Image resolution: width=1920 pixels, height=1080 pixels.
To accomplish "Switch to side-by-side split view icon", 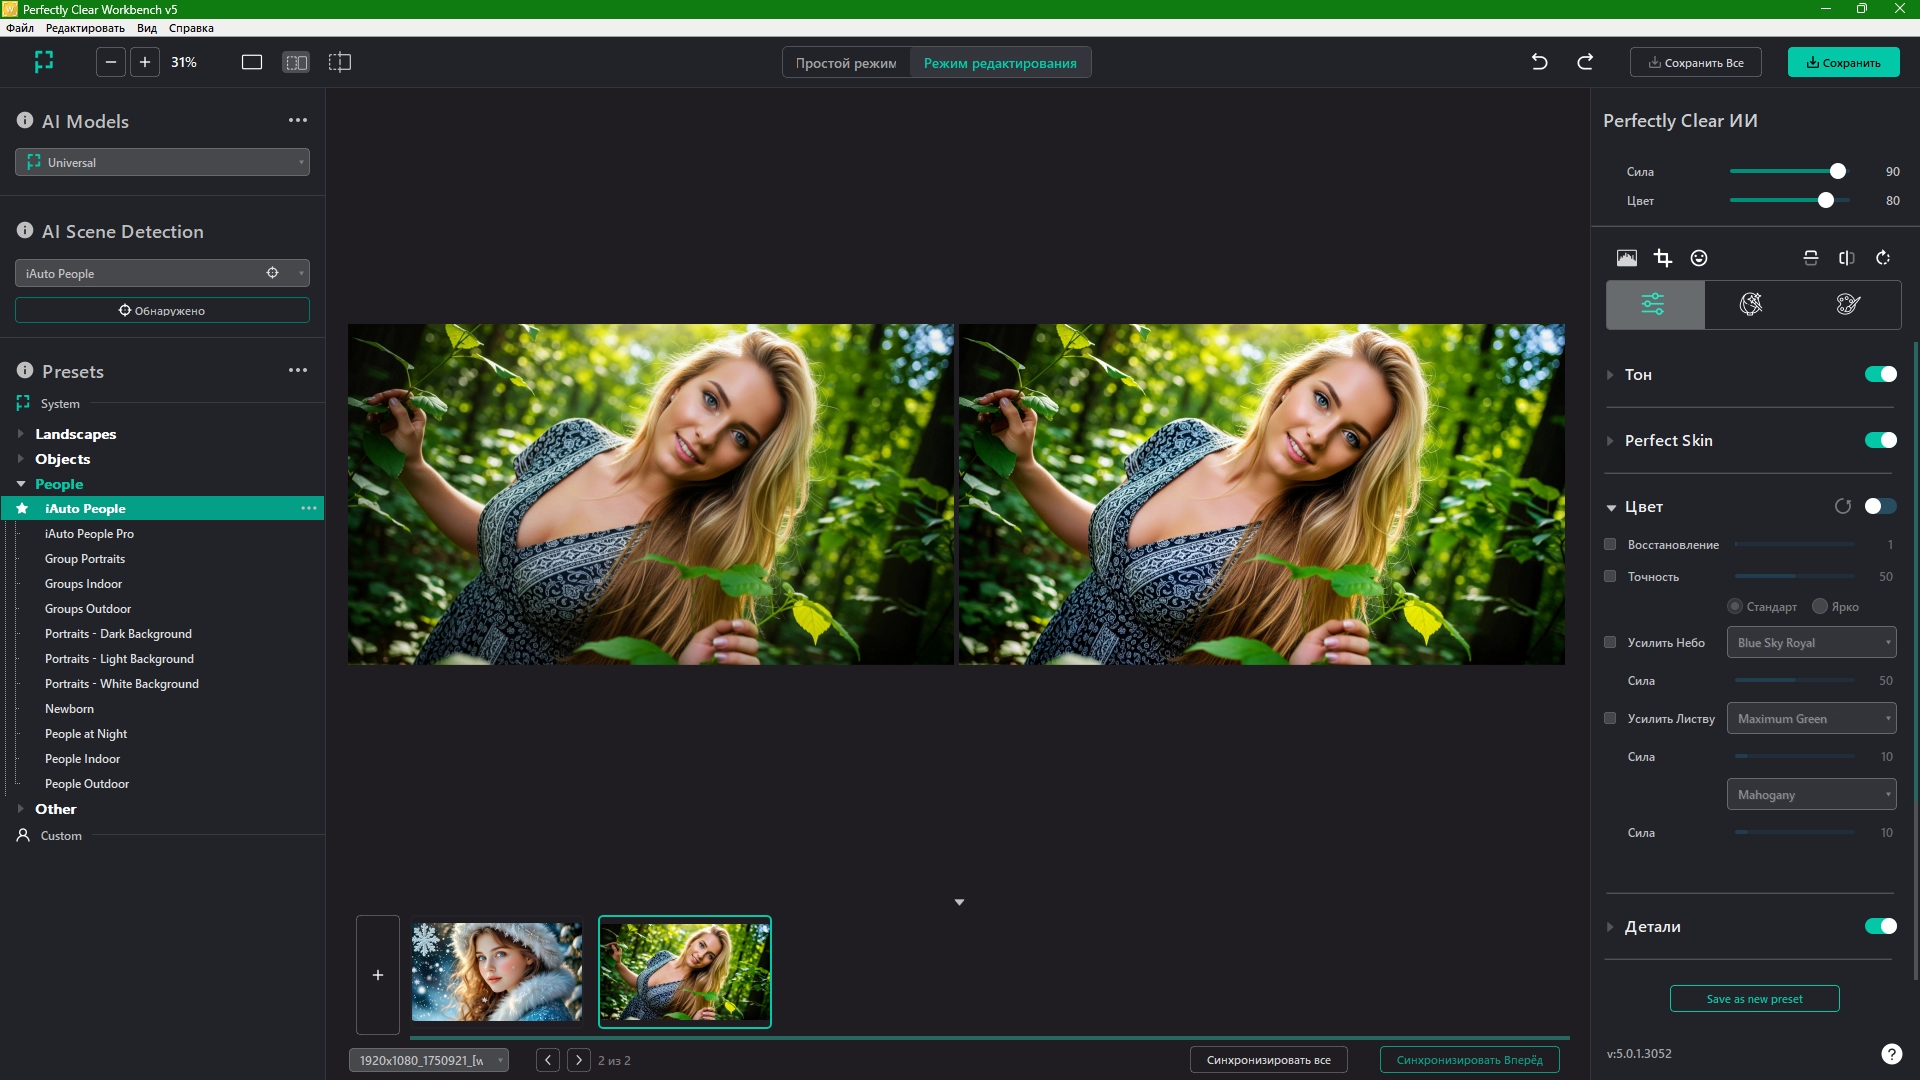I will click(296, 62).
